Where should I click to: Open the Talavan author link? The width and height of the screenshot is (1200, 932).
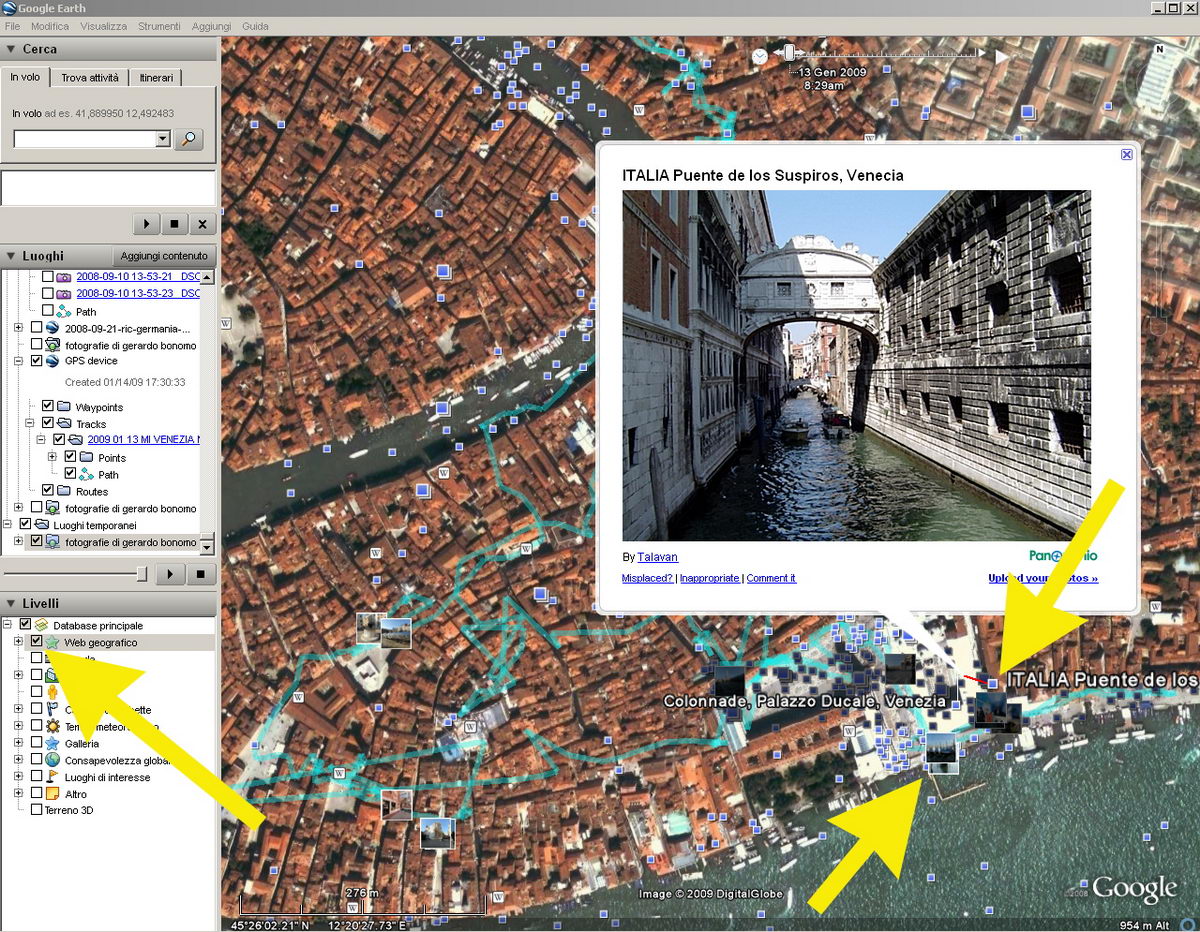tap(657, 557)
